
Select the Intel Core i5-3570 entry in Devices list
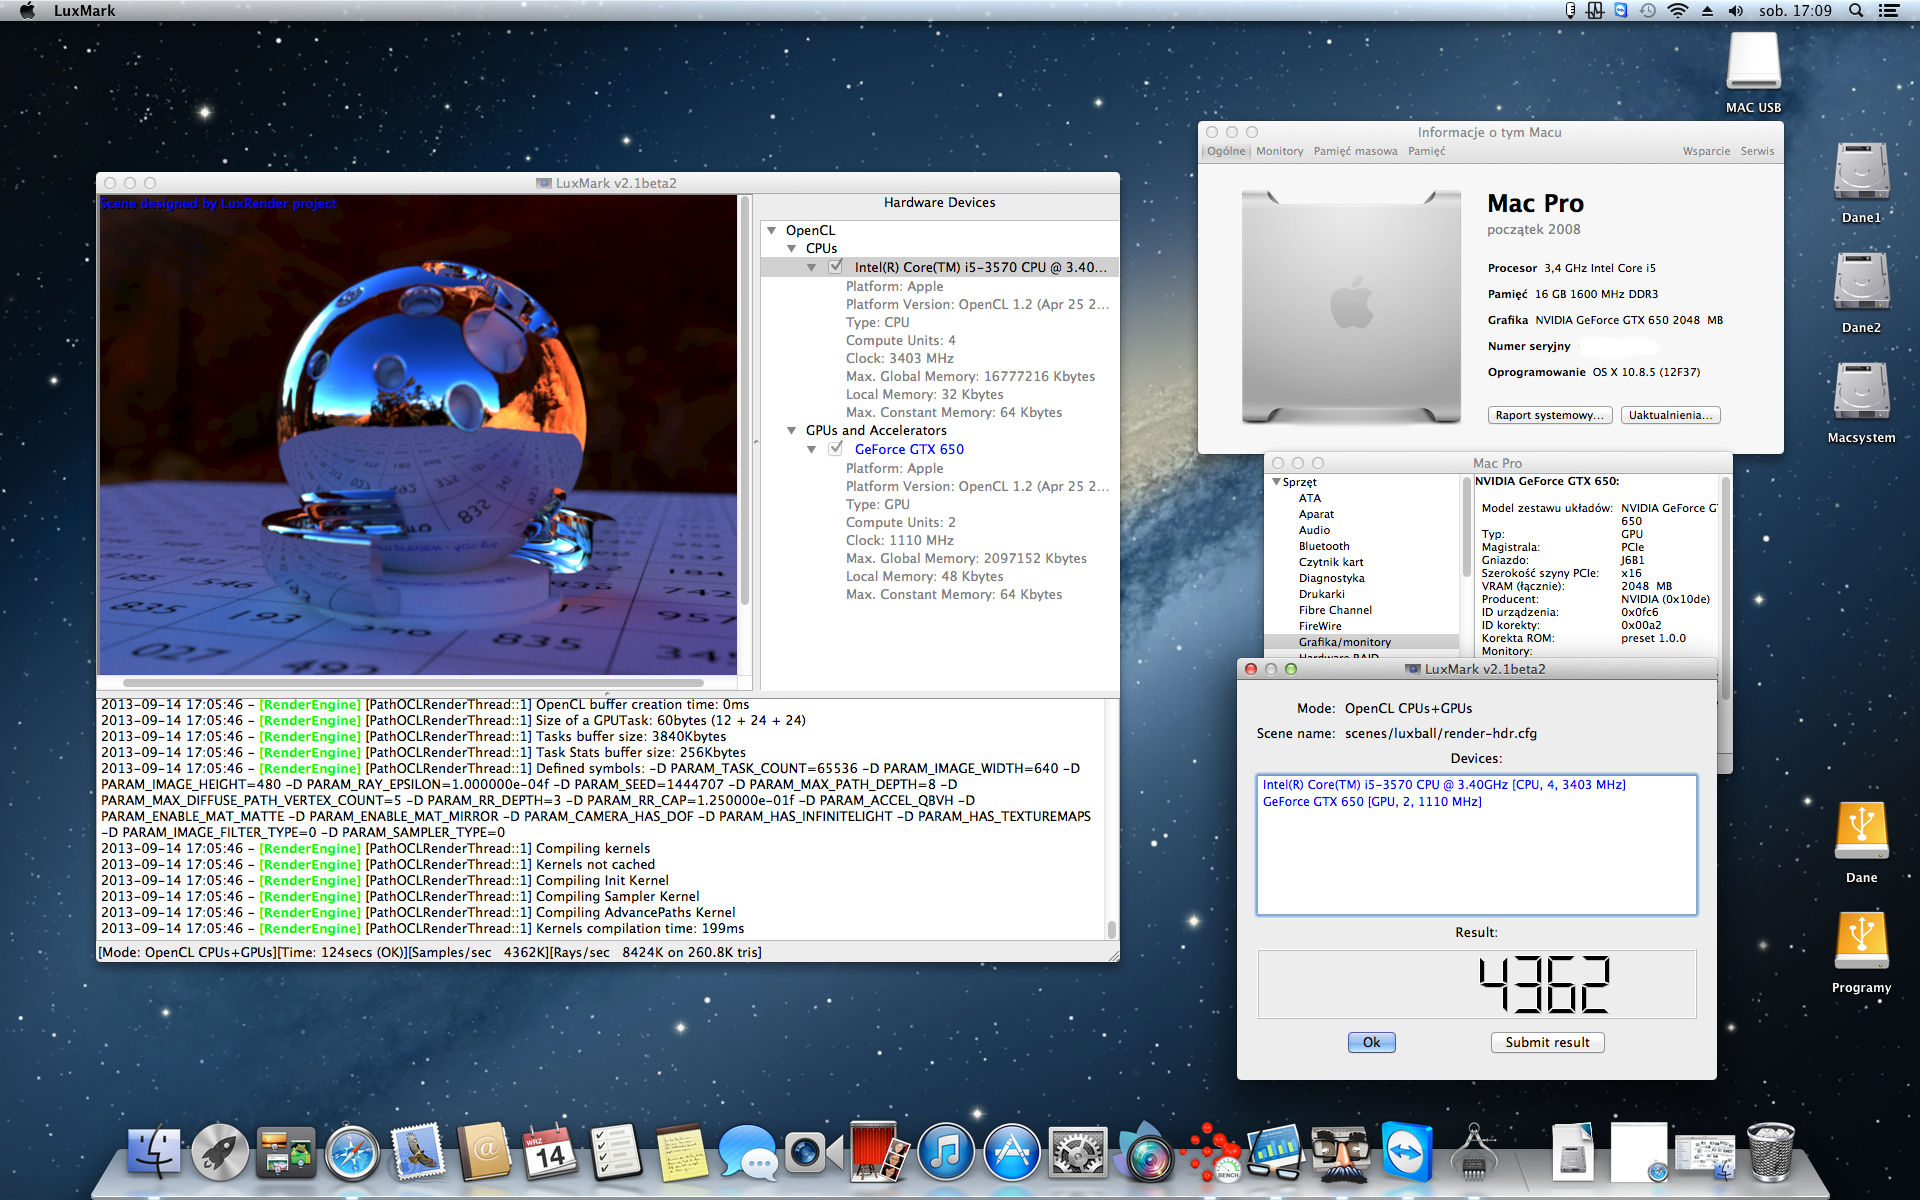tap(1444, 785)
